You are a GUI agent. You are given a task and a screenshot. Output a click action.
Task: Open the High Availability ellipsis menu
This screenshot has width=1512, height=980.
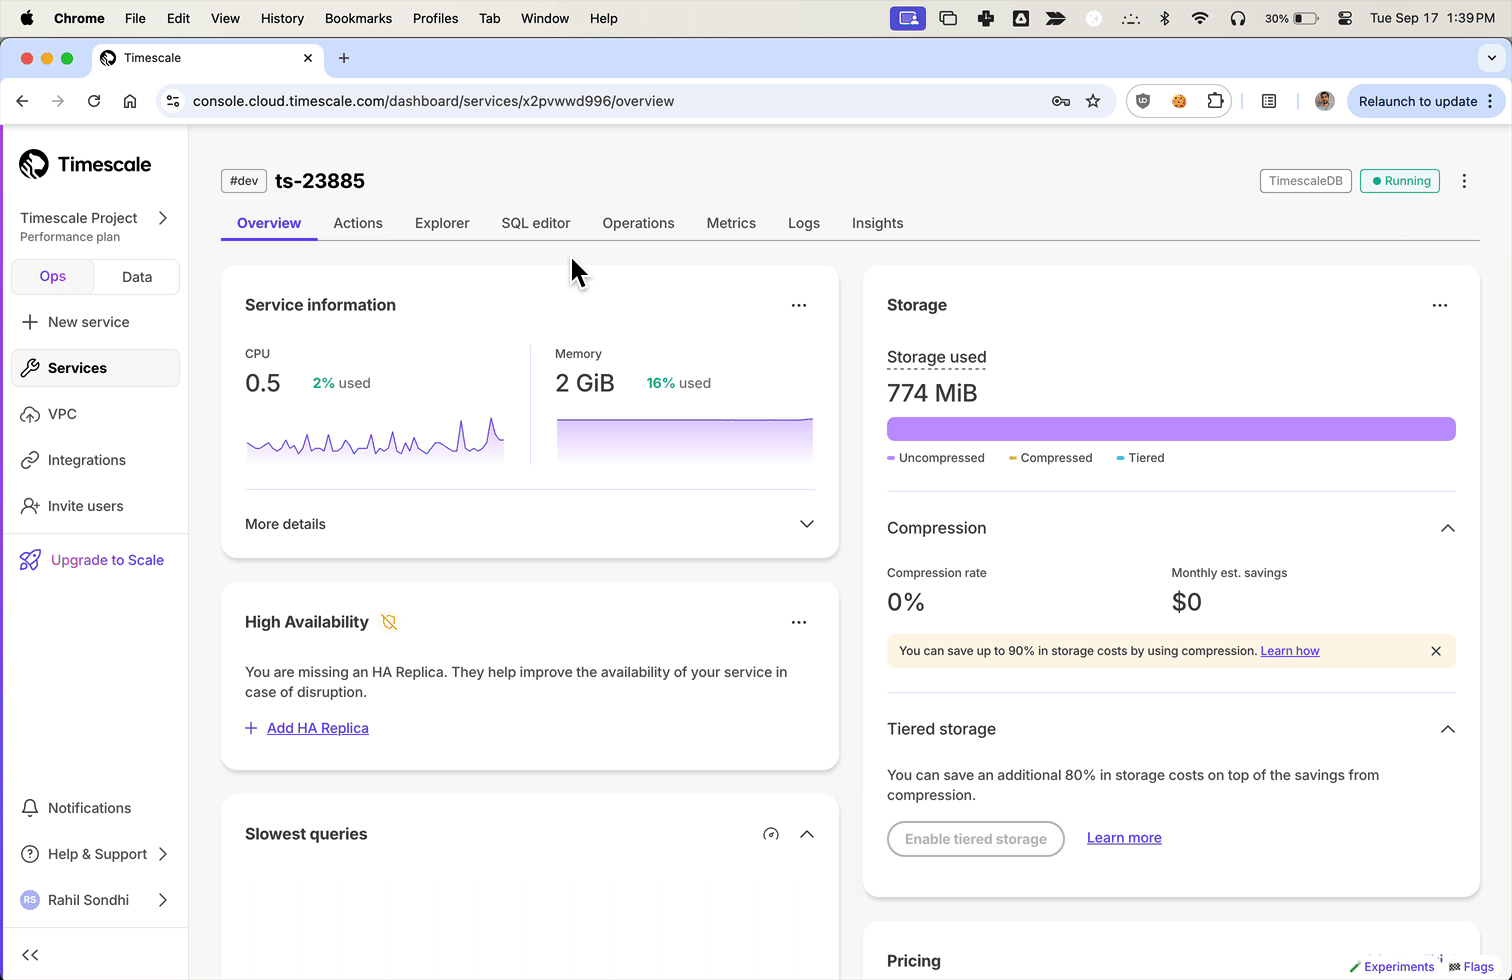[799, 622]
